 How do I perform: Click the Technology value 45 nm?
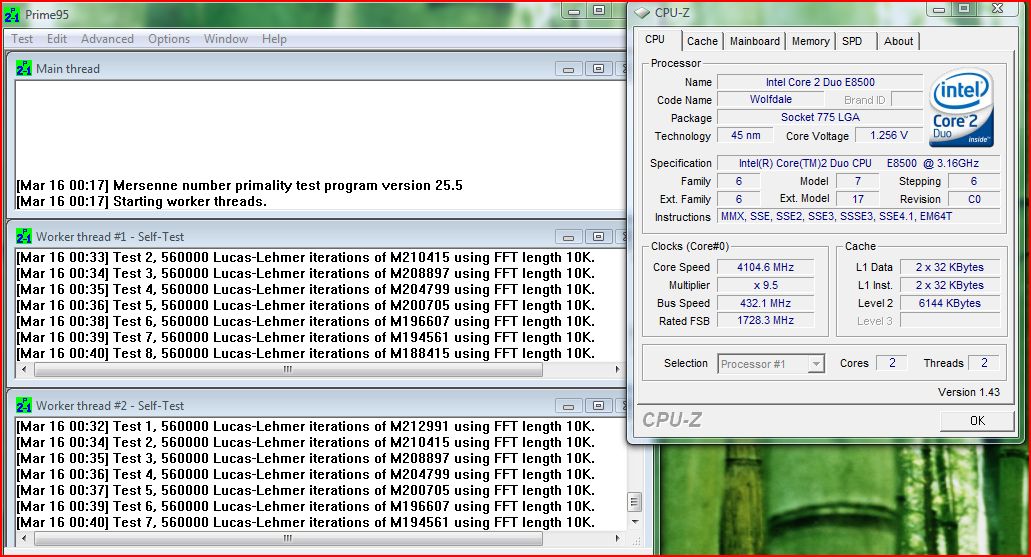coord(746,135)
